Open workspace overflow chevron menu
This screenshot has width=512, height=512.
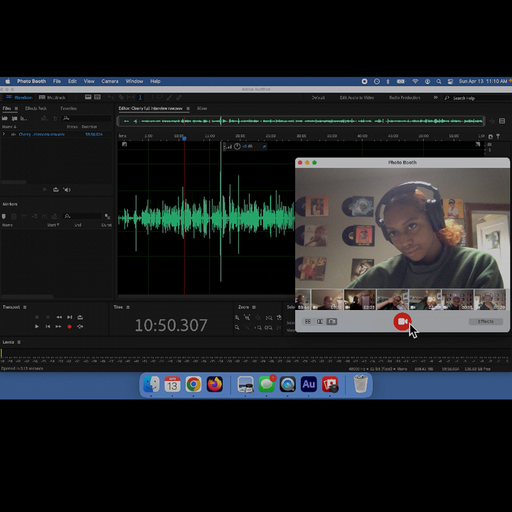[x=435, y=98]
